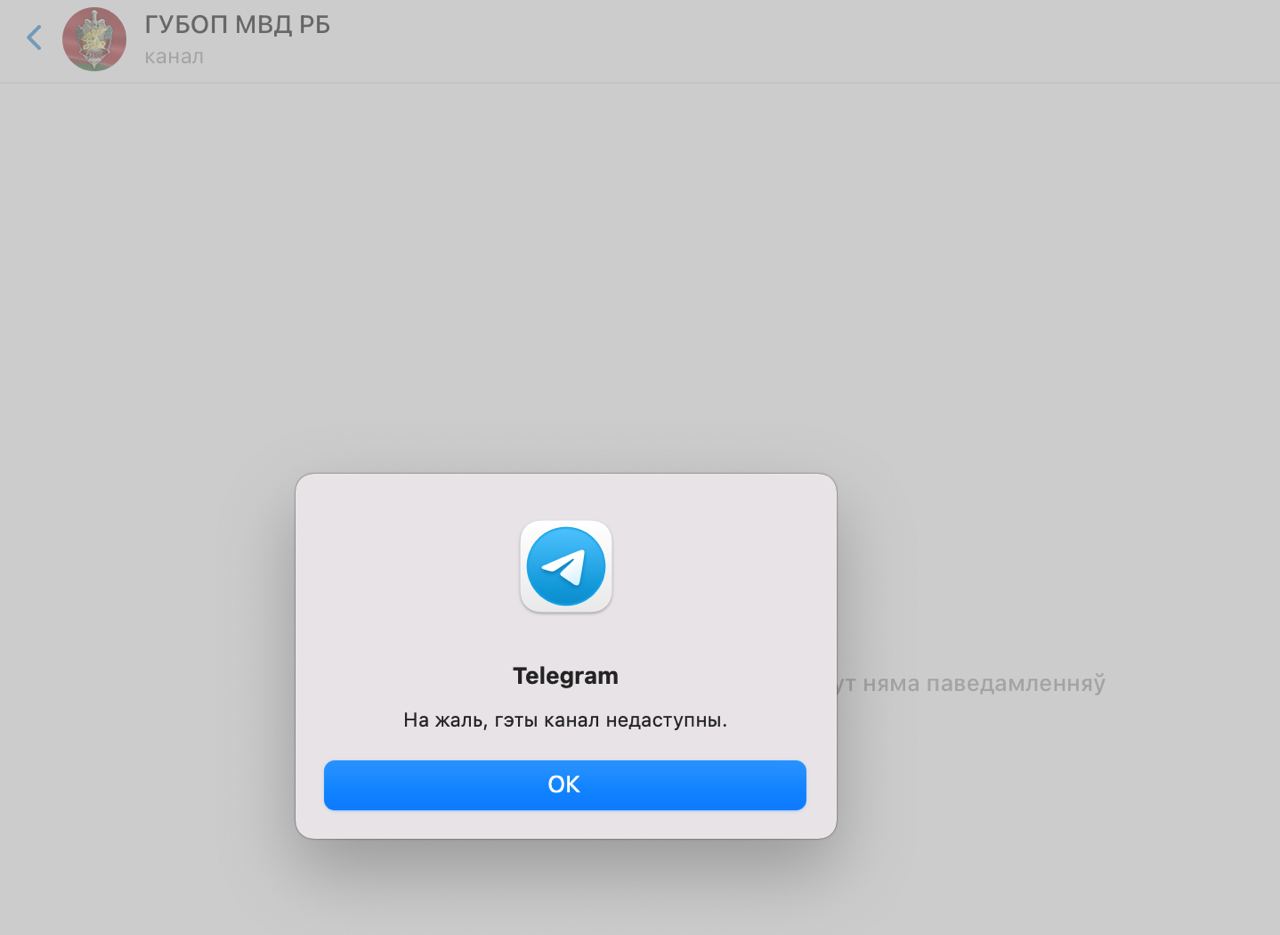Open the ГУБОП МВД РБ channel avatar
This screenshot has width=1280, height=935.
[x=94, y=39]
